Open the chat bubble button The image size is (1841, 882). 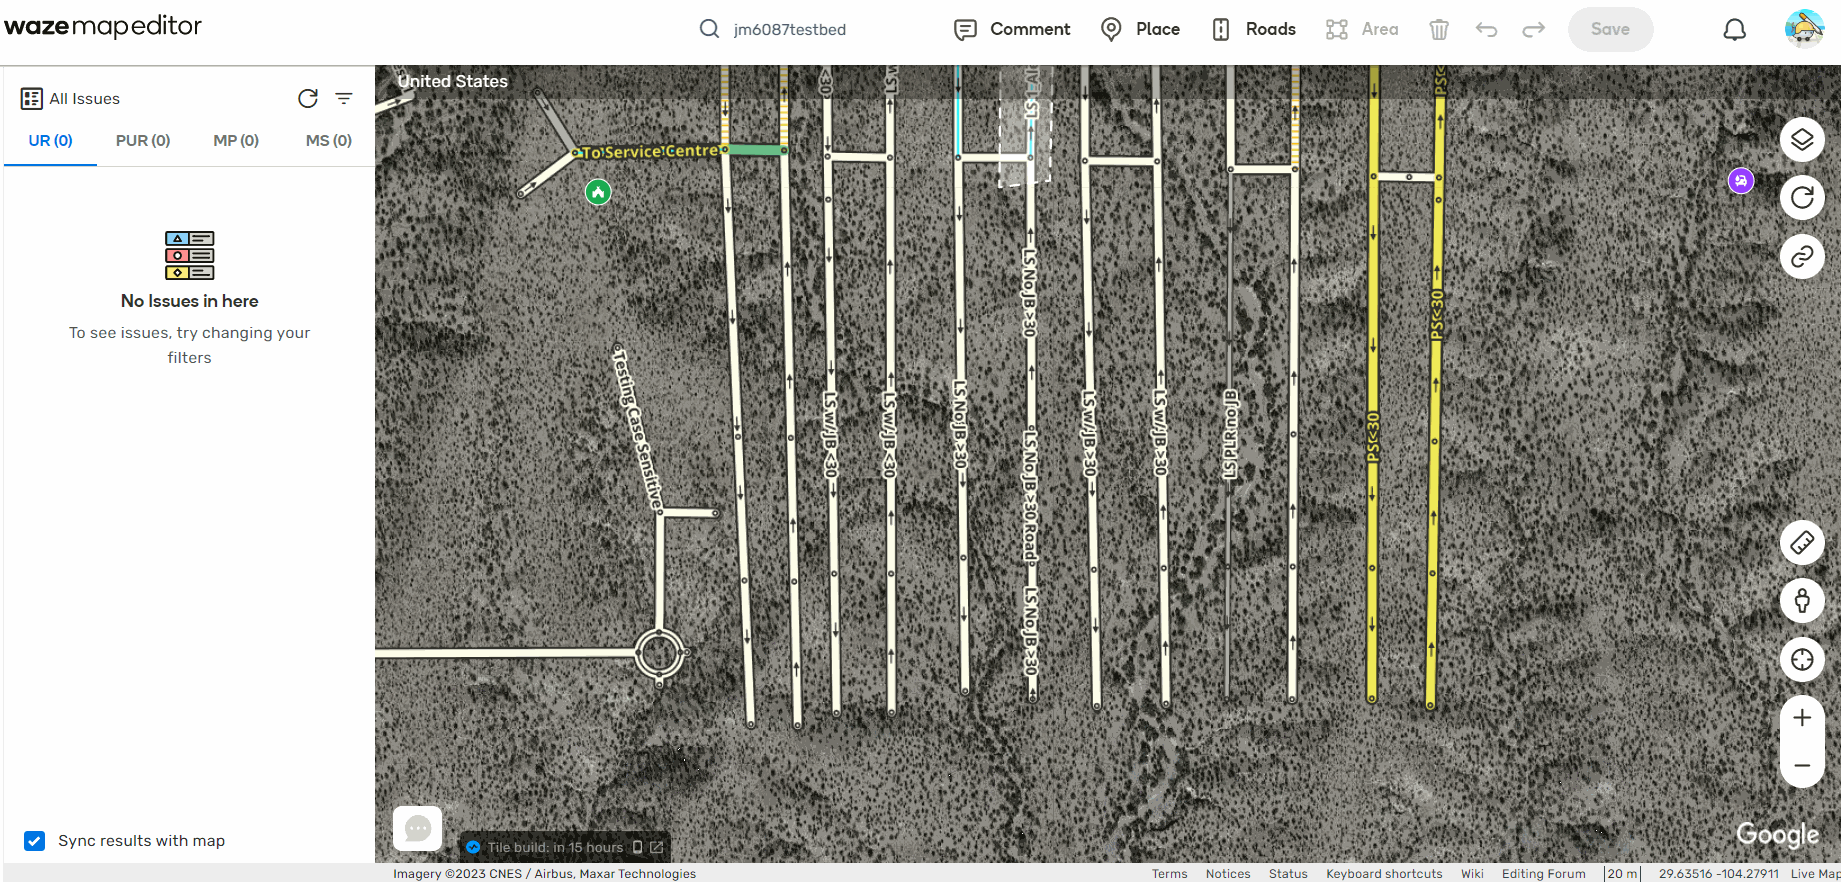(418, 829)
